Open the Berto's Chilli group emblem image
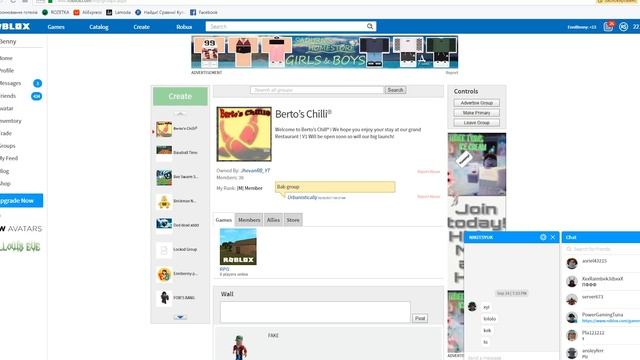The image size is (640, 360). tap(244, 134)
